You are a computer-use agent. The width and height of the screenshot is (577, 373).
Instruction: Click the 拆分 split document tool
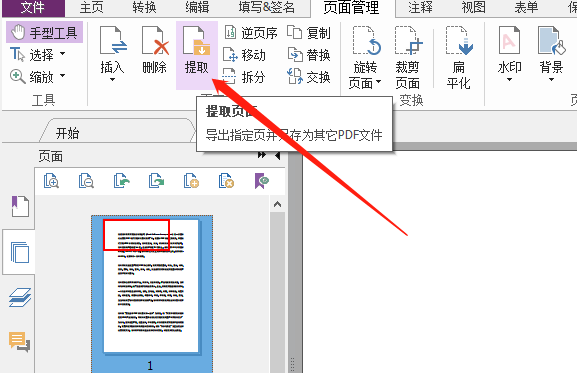244,77
